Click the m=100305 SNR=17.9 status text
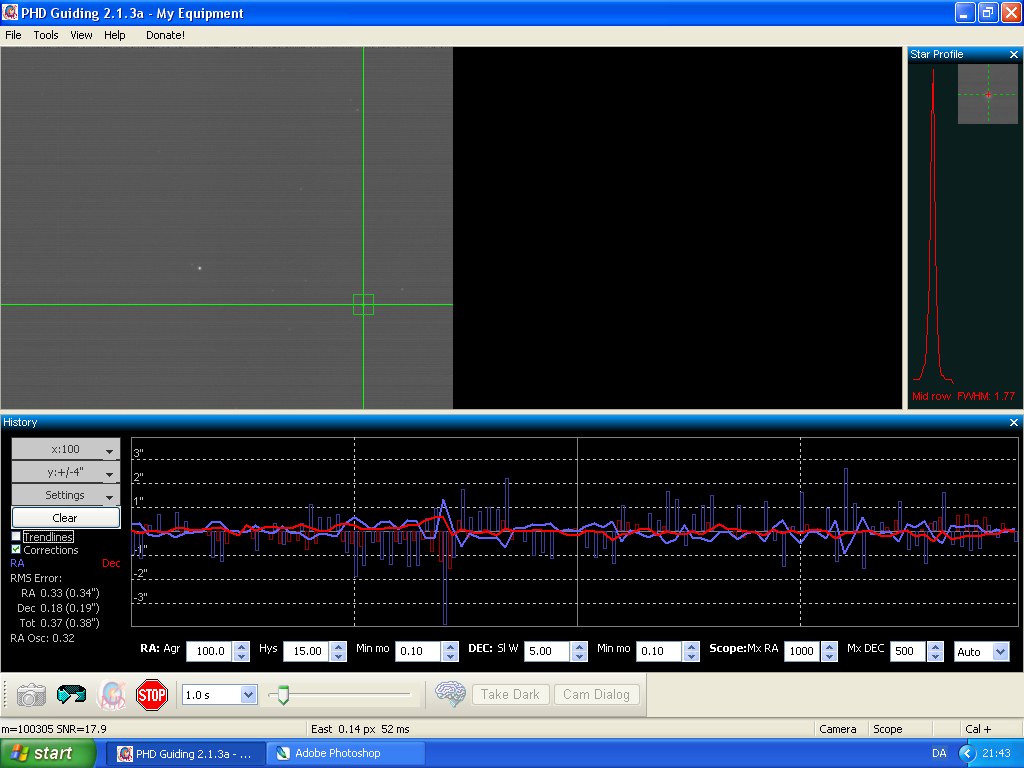1024x768 pixels. coord(54,729)
